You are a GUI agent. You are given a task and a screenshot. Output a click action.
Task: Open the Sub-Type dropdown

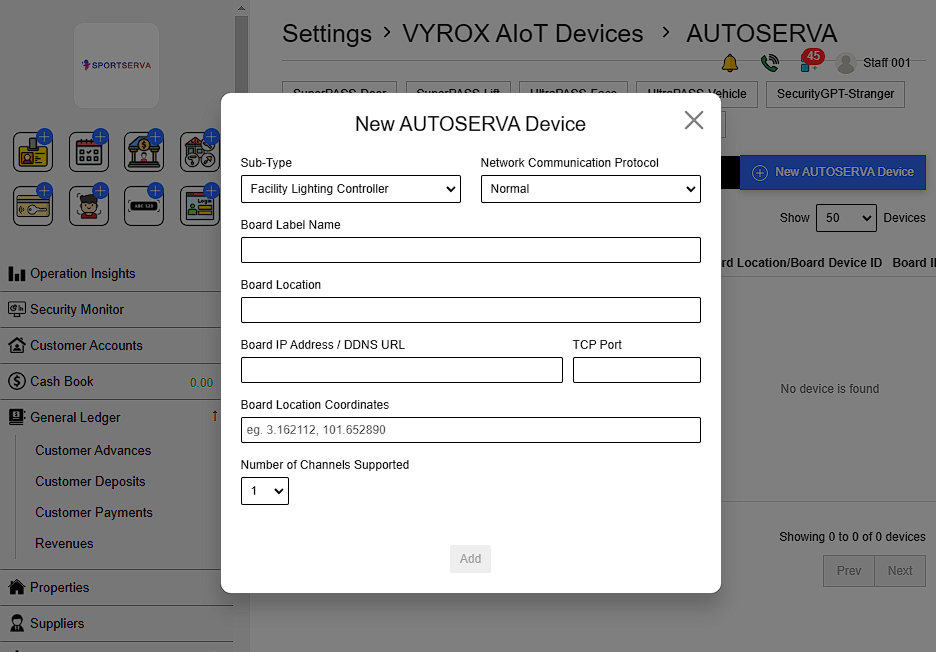(350, 189)
